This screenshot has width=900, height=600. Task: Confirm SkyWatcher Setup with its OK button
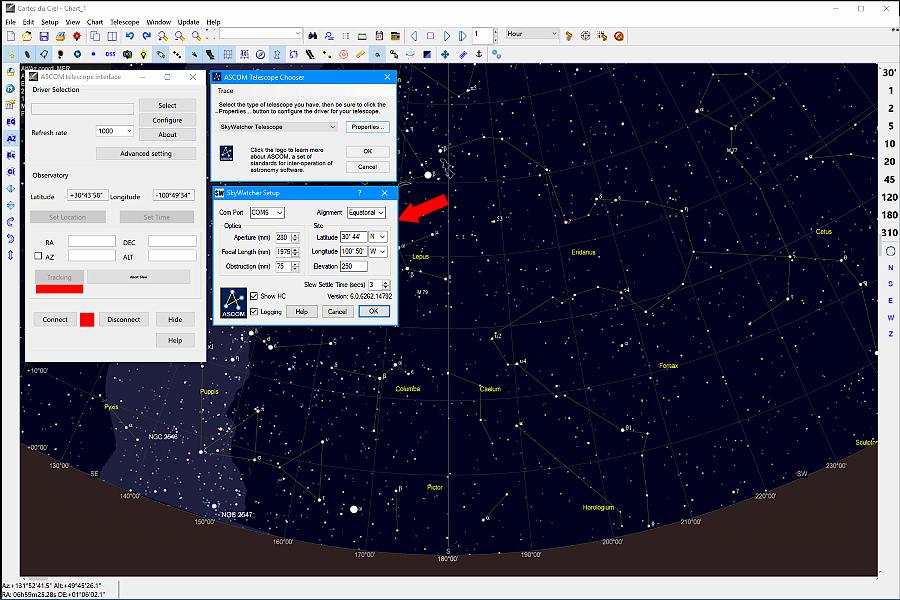pyautogui.click(x=374, y=311)
